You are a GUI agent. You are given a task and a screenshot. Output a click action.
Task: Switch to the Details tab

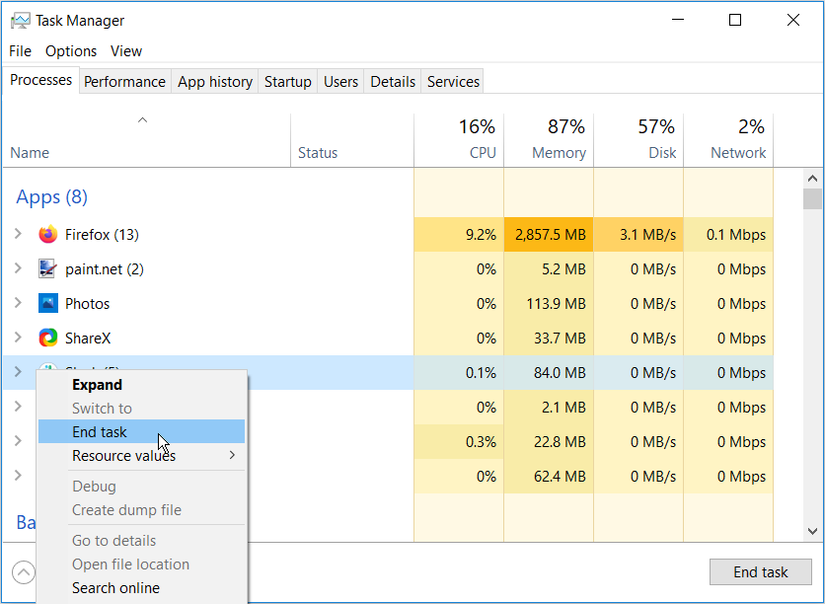point(393,82)
